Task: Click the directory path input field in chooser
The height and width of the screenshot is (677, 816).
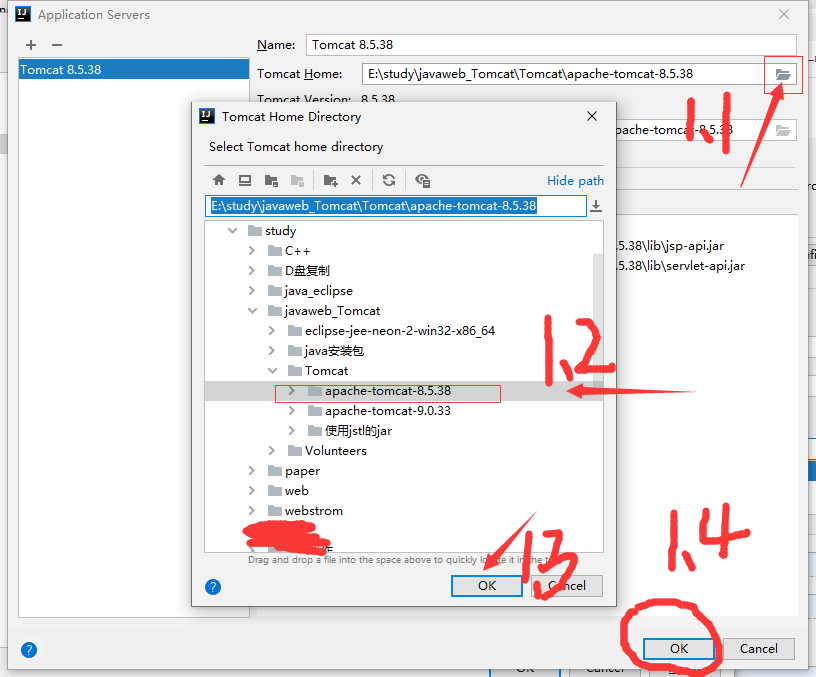Action: tap(396, 206)
